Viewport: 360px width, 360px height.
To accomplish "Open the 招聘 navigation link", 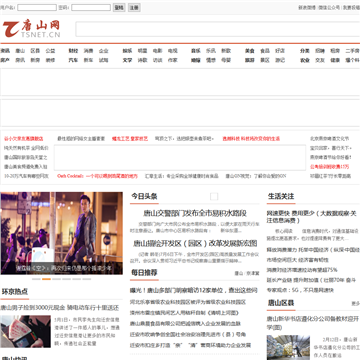I will click(x=320, y=51).
